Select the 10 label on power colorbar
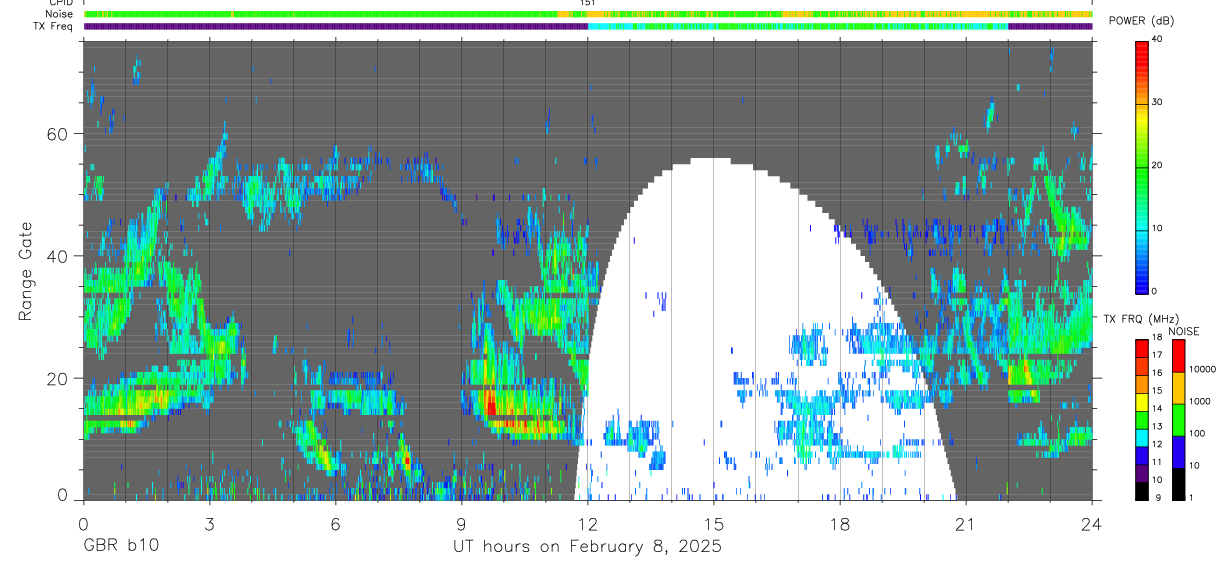 1158,228
